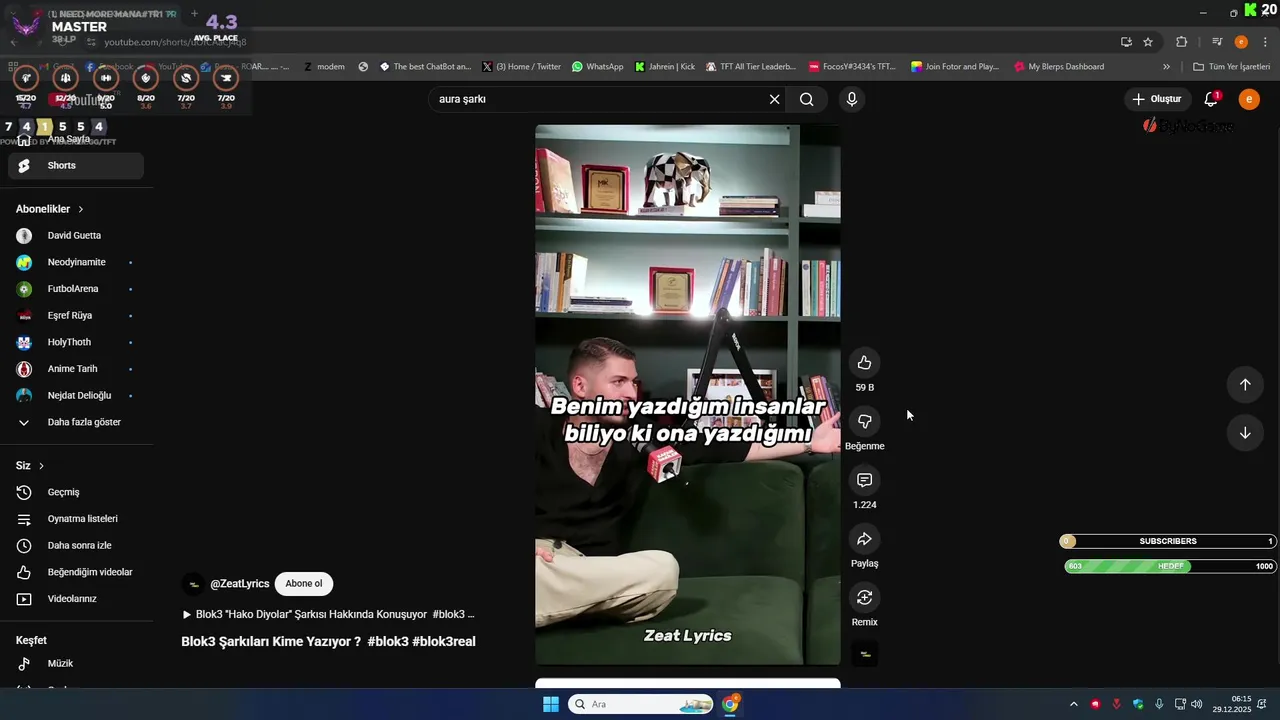Open the sound source thumbnail below Remix

865,654
